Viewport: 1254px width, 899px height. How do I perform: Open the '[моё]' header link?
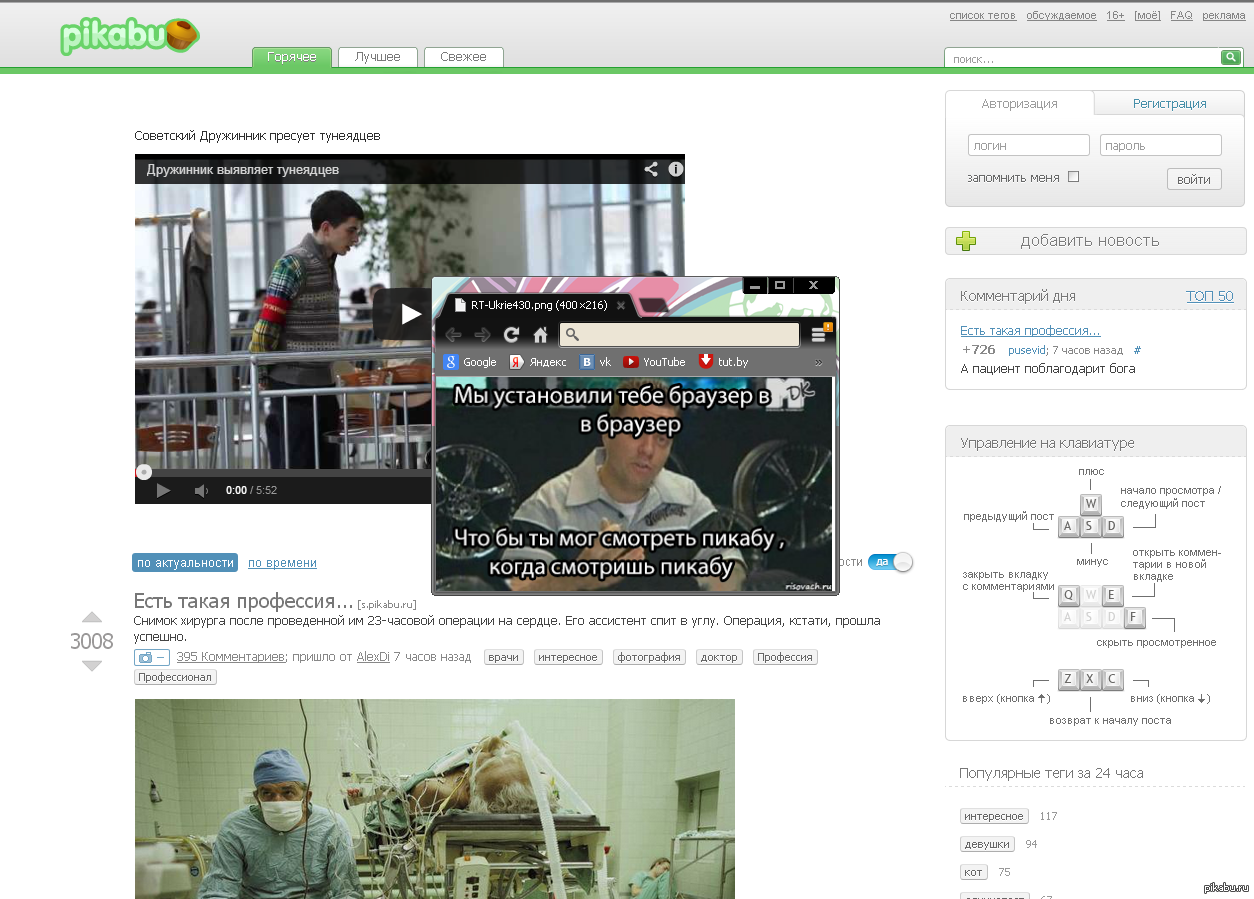(1147, 15)
